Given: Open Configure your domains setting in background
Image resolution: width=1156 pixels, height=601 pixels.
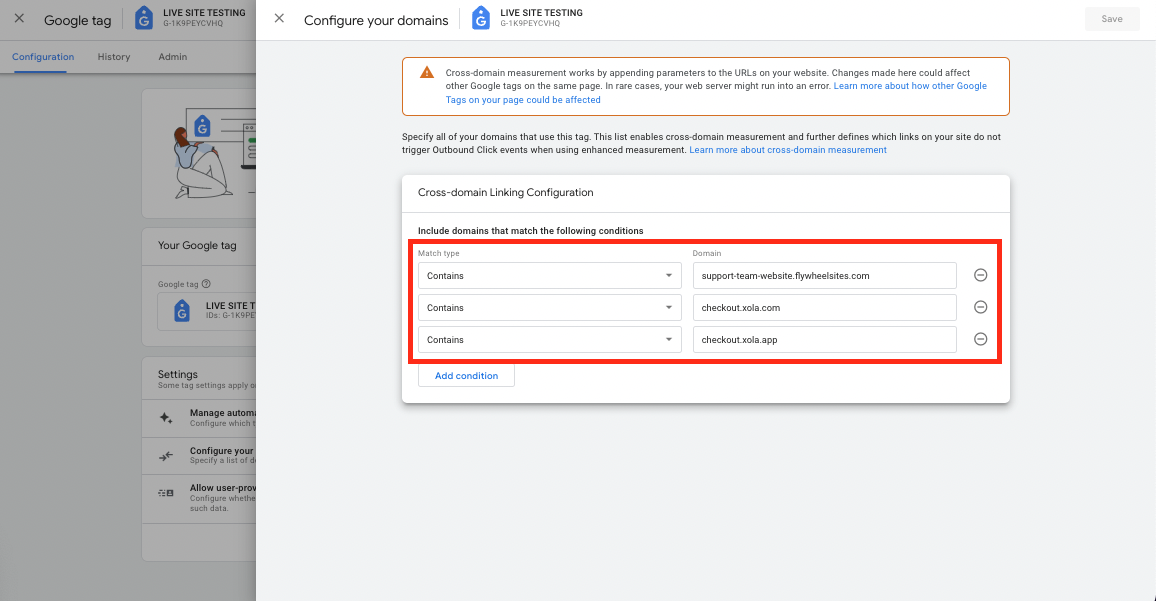Looking at the screenshot, I should coord(199,456).
